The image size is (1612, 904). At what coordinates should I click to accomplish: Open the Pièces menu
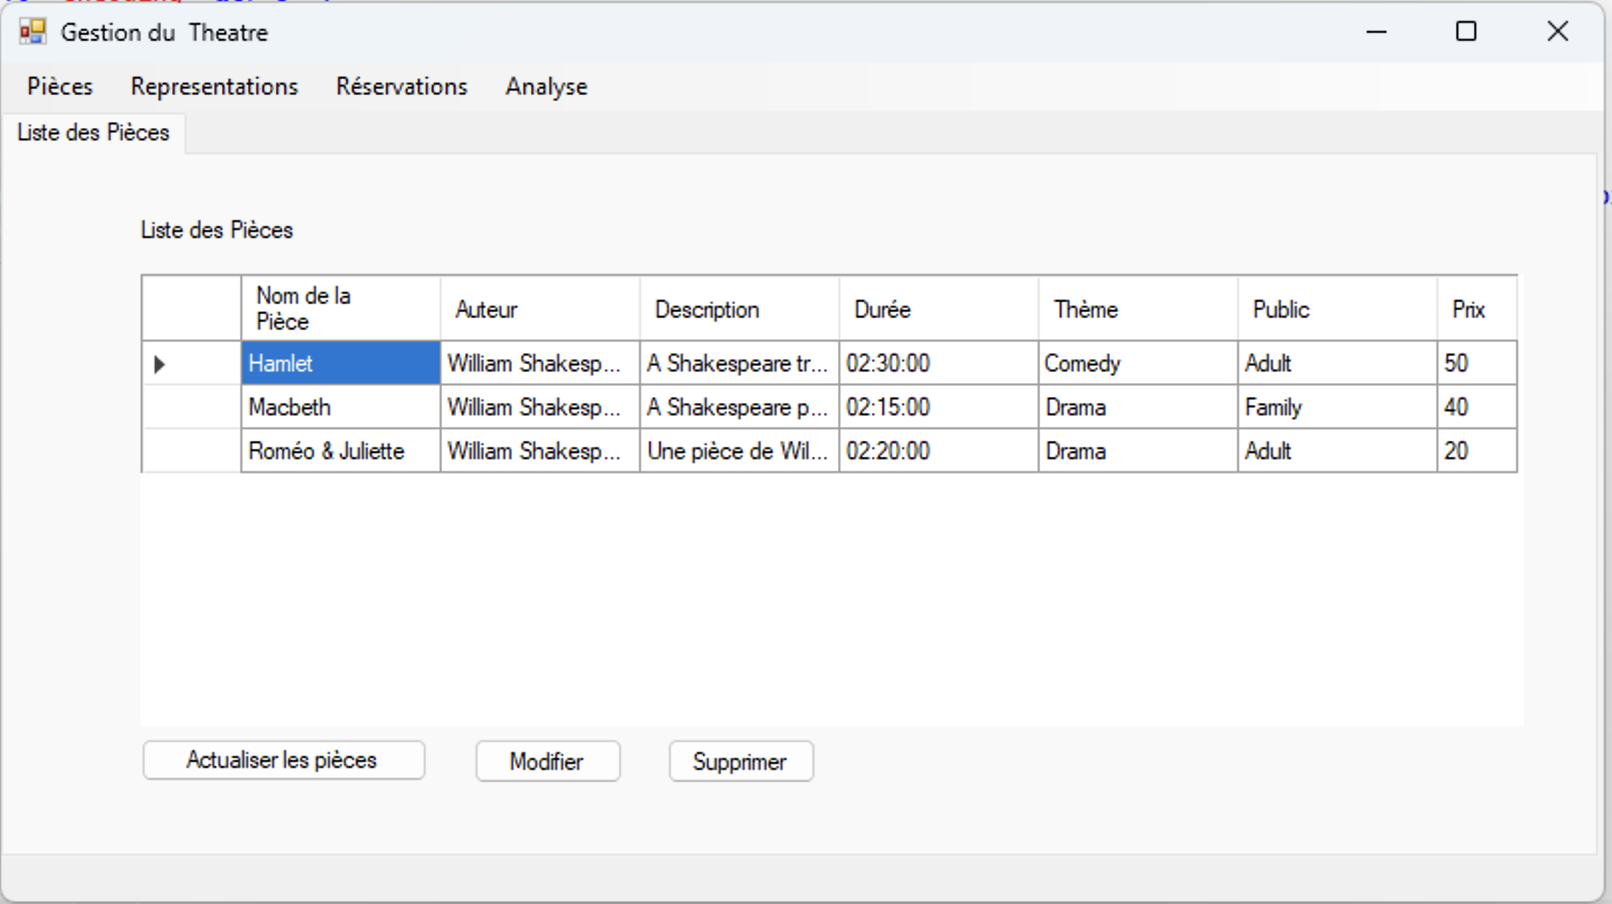click(x=60, y=87)
